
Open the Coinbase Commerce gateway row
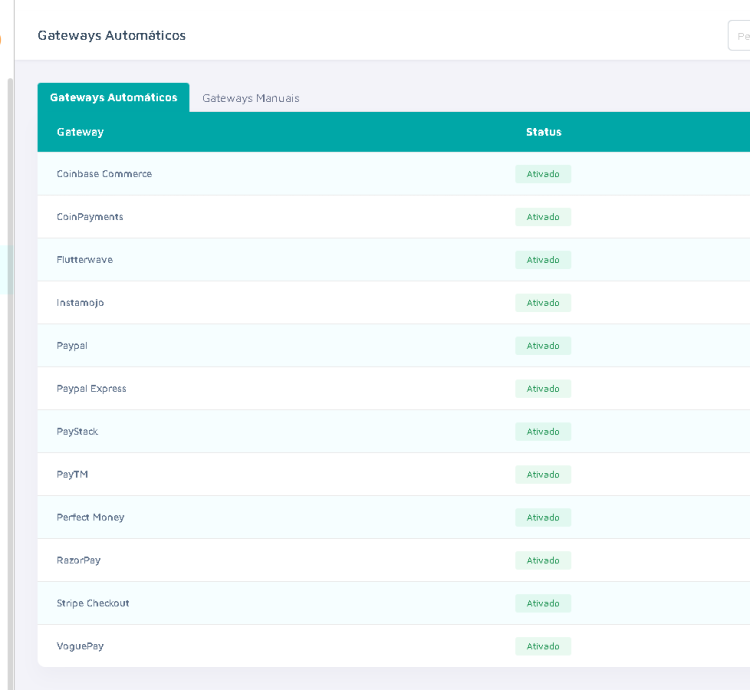[x=104, y=174]
